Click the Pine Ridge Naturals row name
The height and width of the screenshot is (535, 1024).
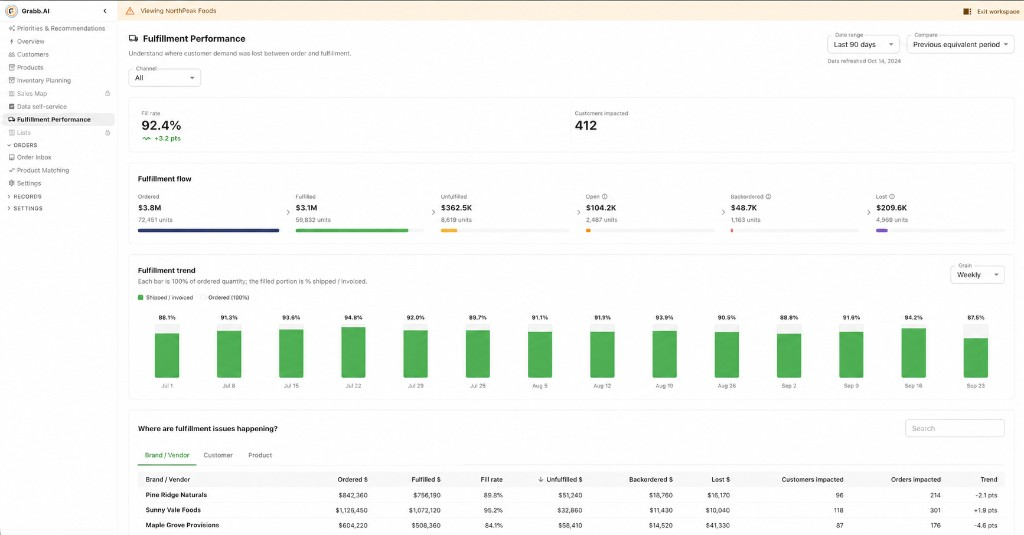[x=176, y=495]
